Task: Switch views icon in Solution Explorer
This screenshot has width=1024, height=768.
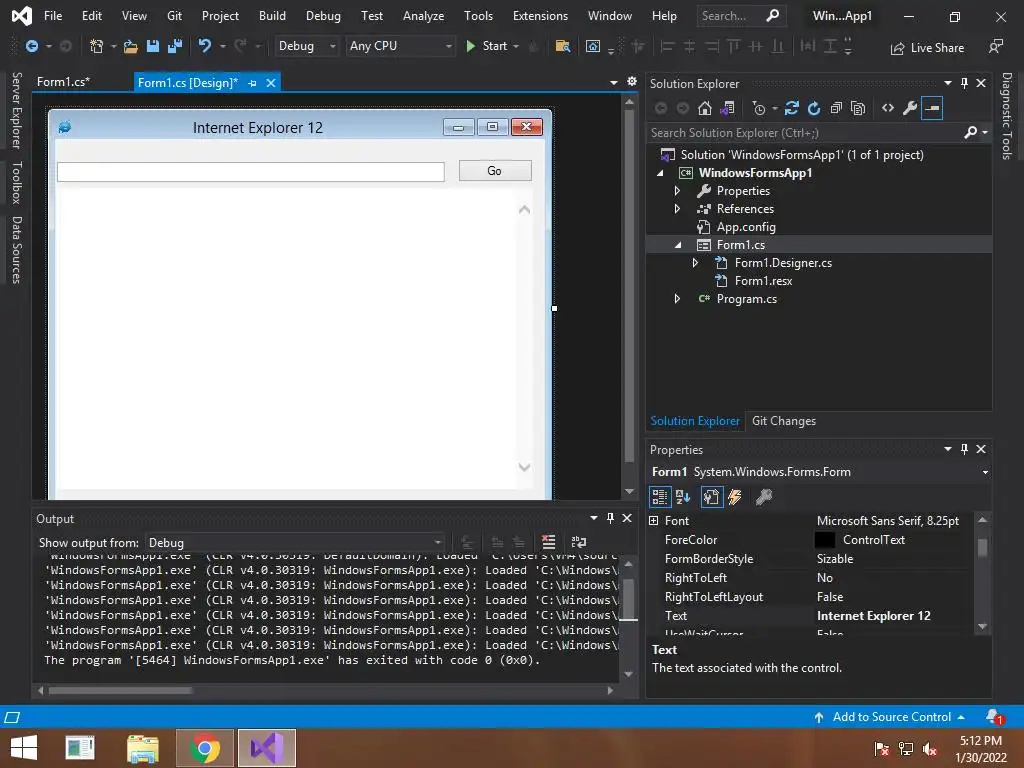Action: pos(727,108)
